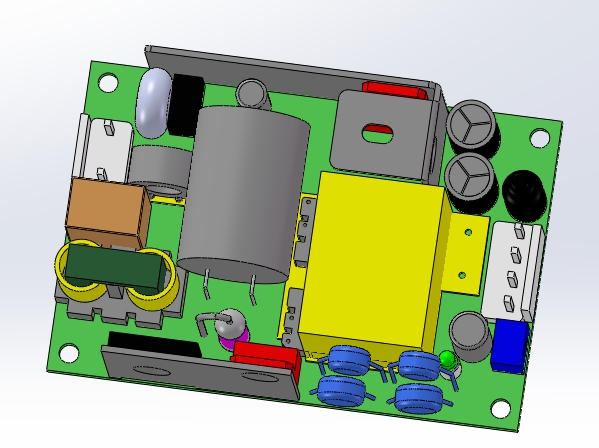This screenshot has width=599, height=448.
Task: Click the upper-left blue disc capacitor
Action: click(x=349, y=360)
